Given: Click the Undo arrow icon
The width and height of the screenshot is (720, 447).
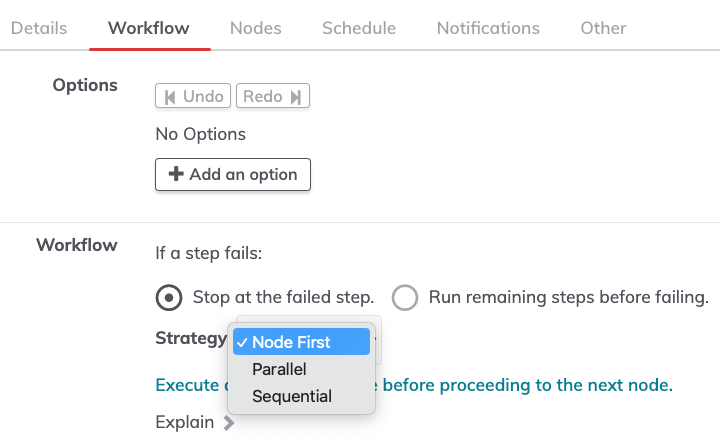Looking at the screenshot, I should (170, 97).
